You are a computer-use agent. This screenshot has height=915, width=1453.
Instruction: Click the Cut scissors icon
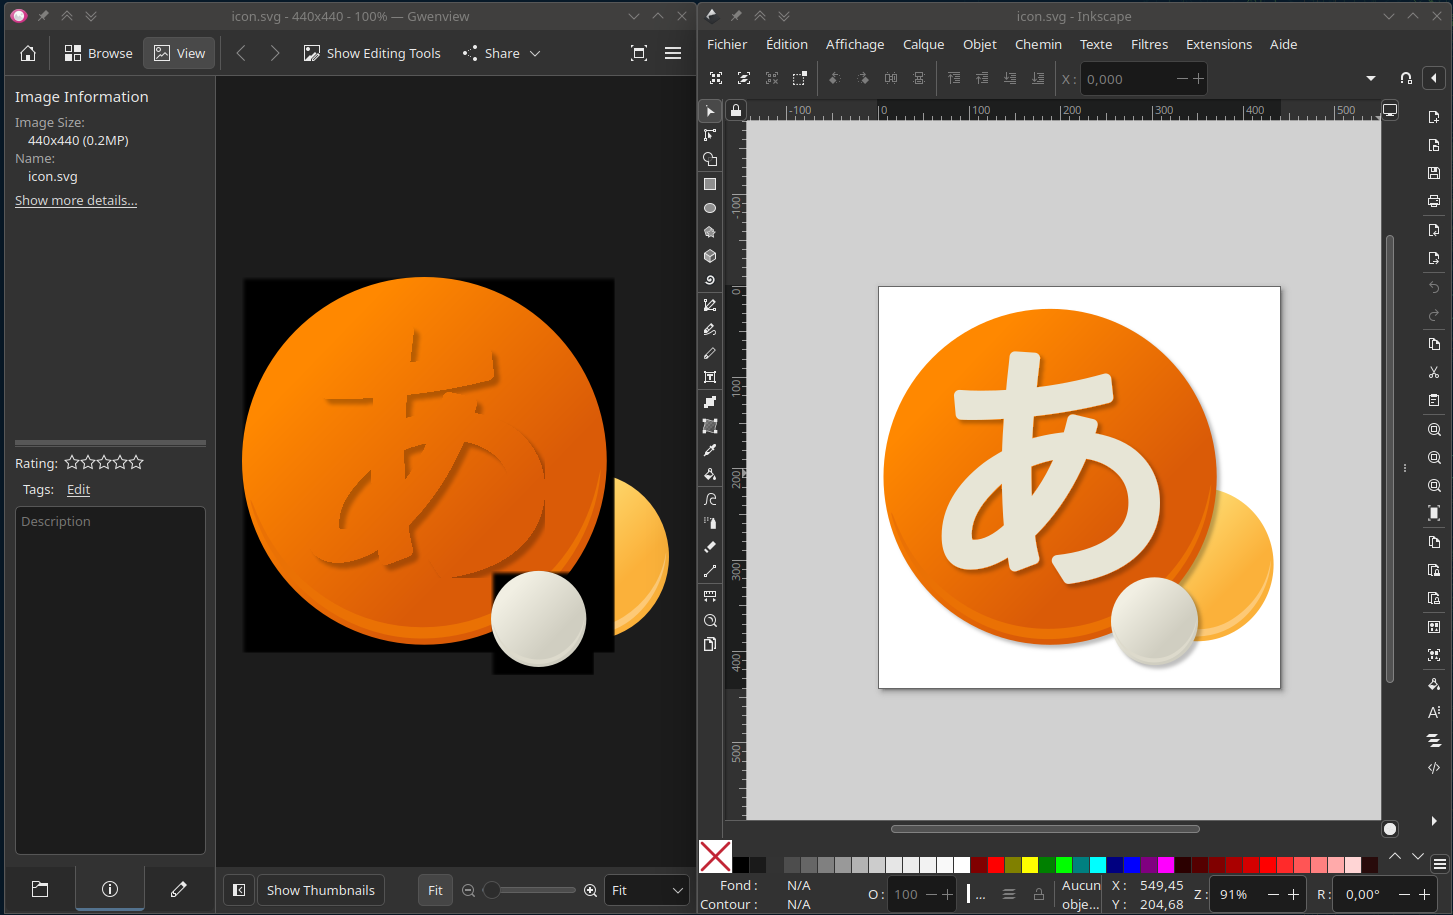click(x=1434, y=372)
